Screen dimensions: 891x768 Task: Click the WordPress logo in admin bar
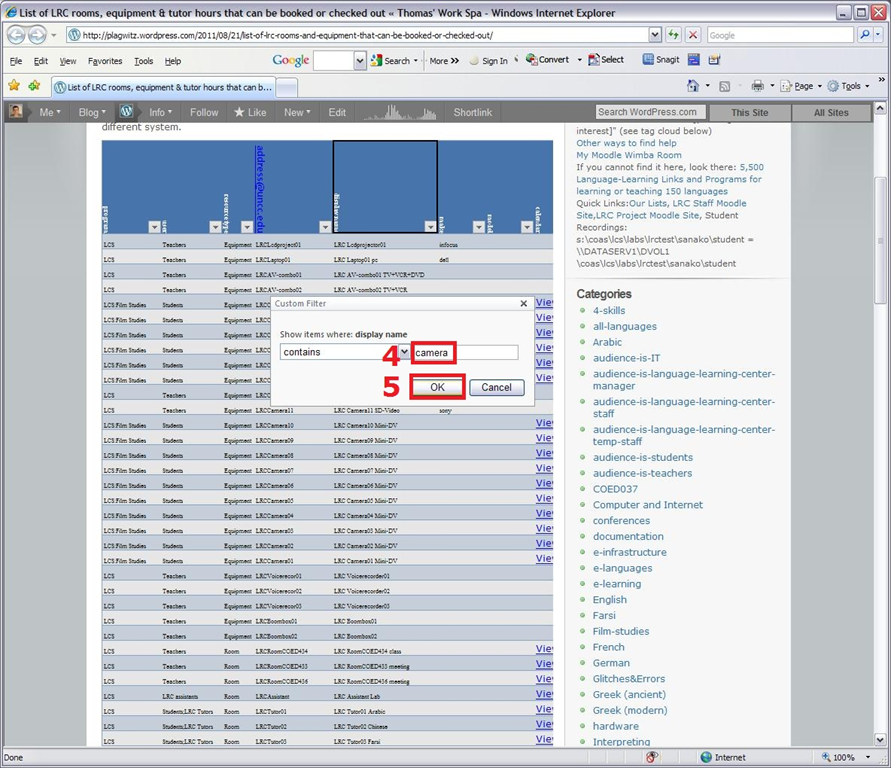click(x=127, y=112)
